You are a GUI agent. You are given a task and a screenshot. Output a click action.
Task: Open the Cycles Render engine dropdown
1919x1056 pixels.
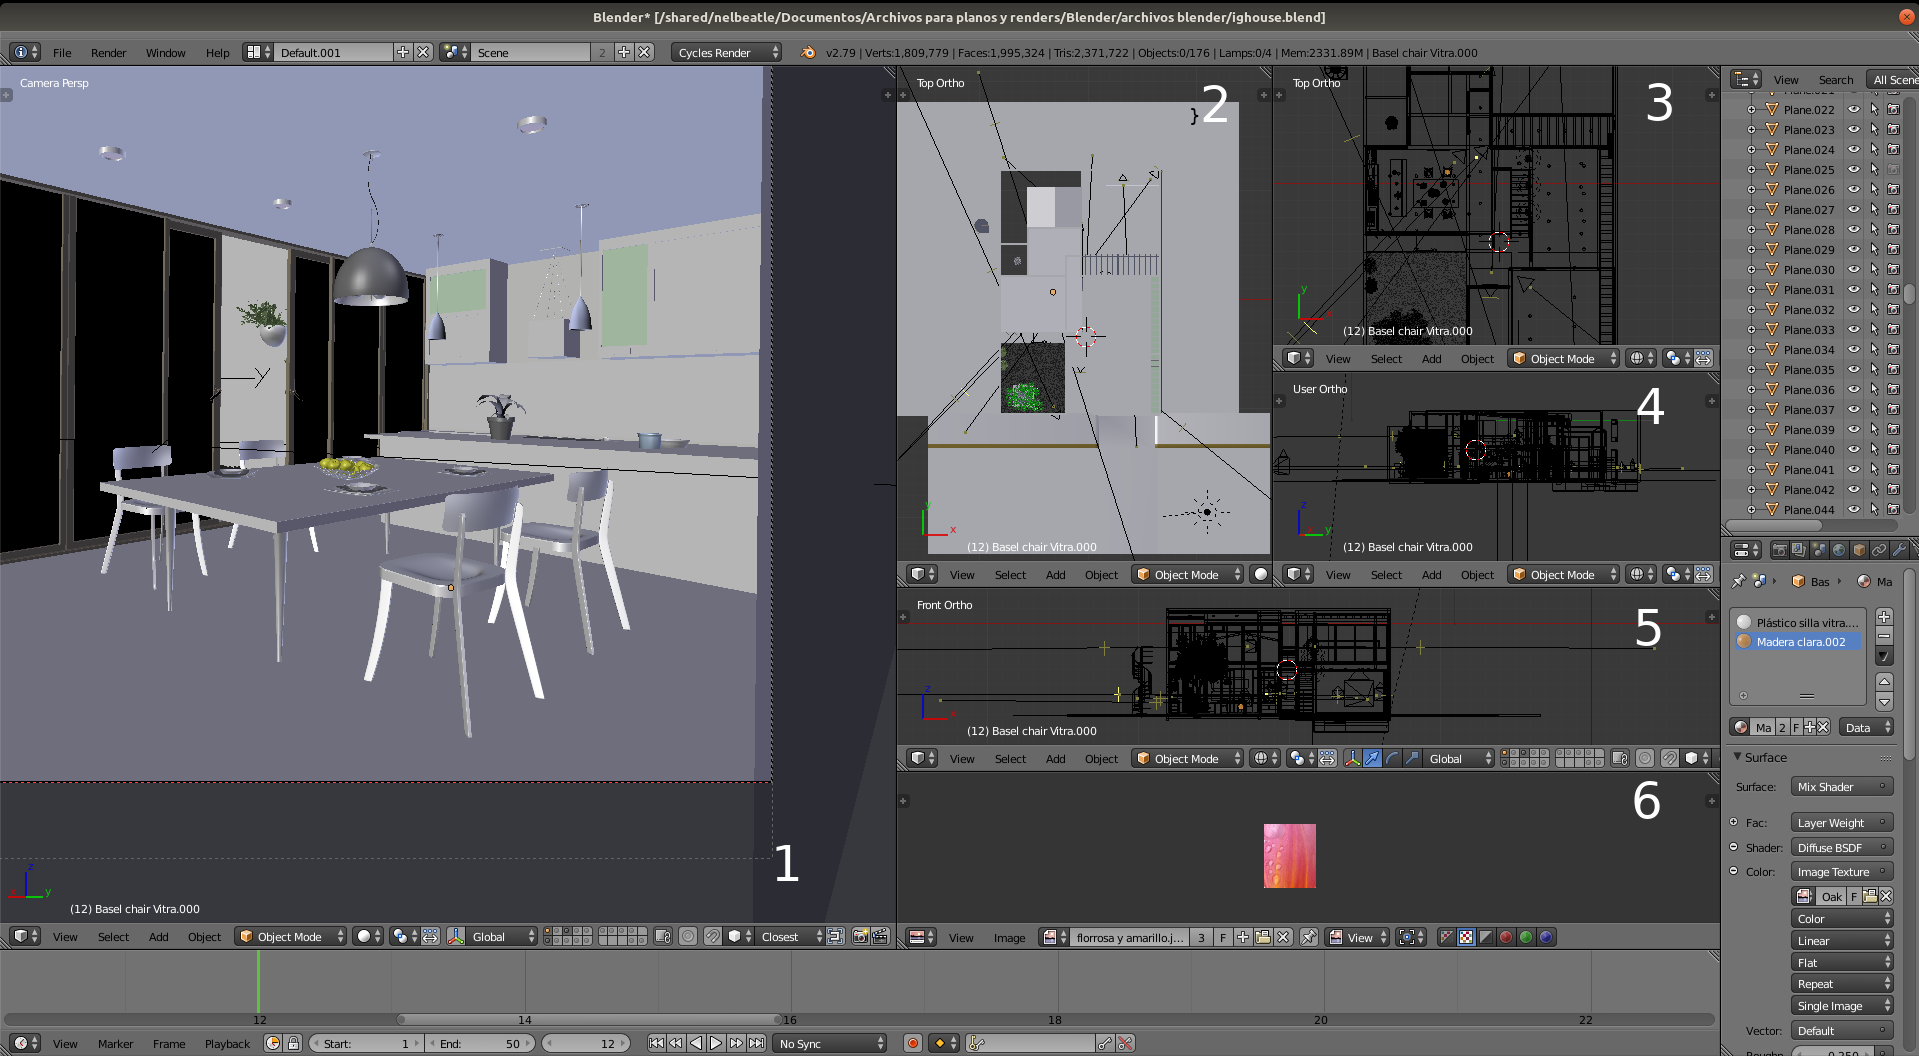click(726, 53)
